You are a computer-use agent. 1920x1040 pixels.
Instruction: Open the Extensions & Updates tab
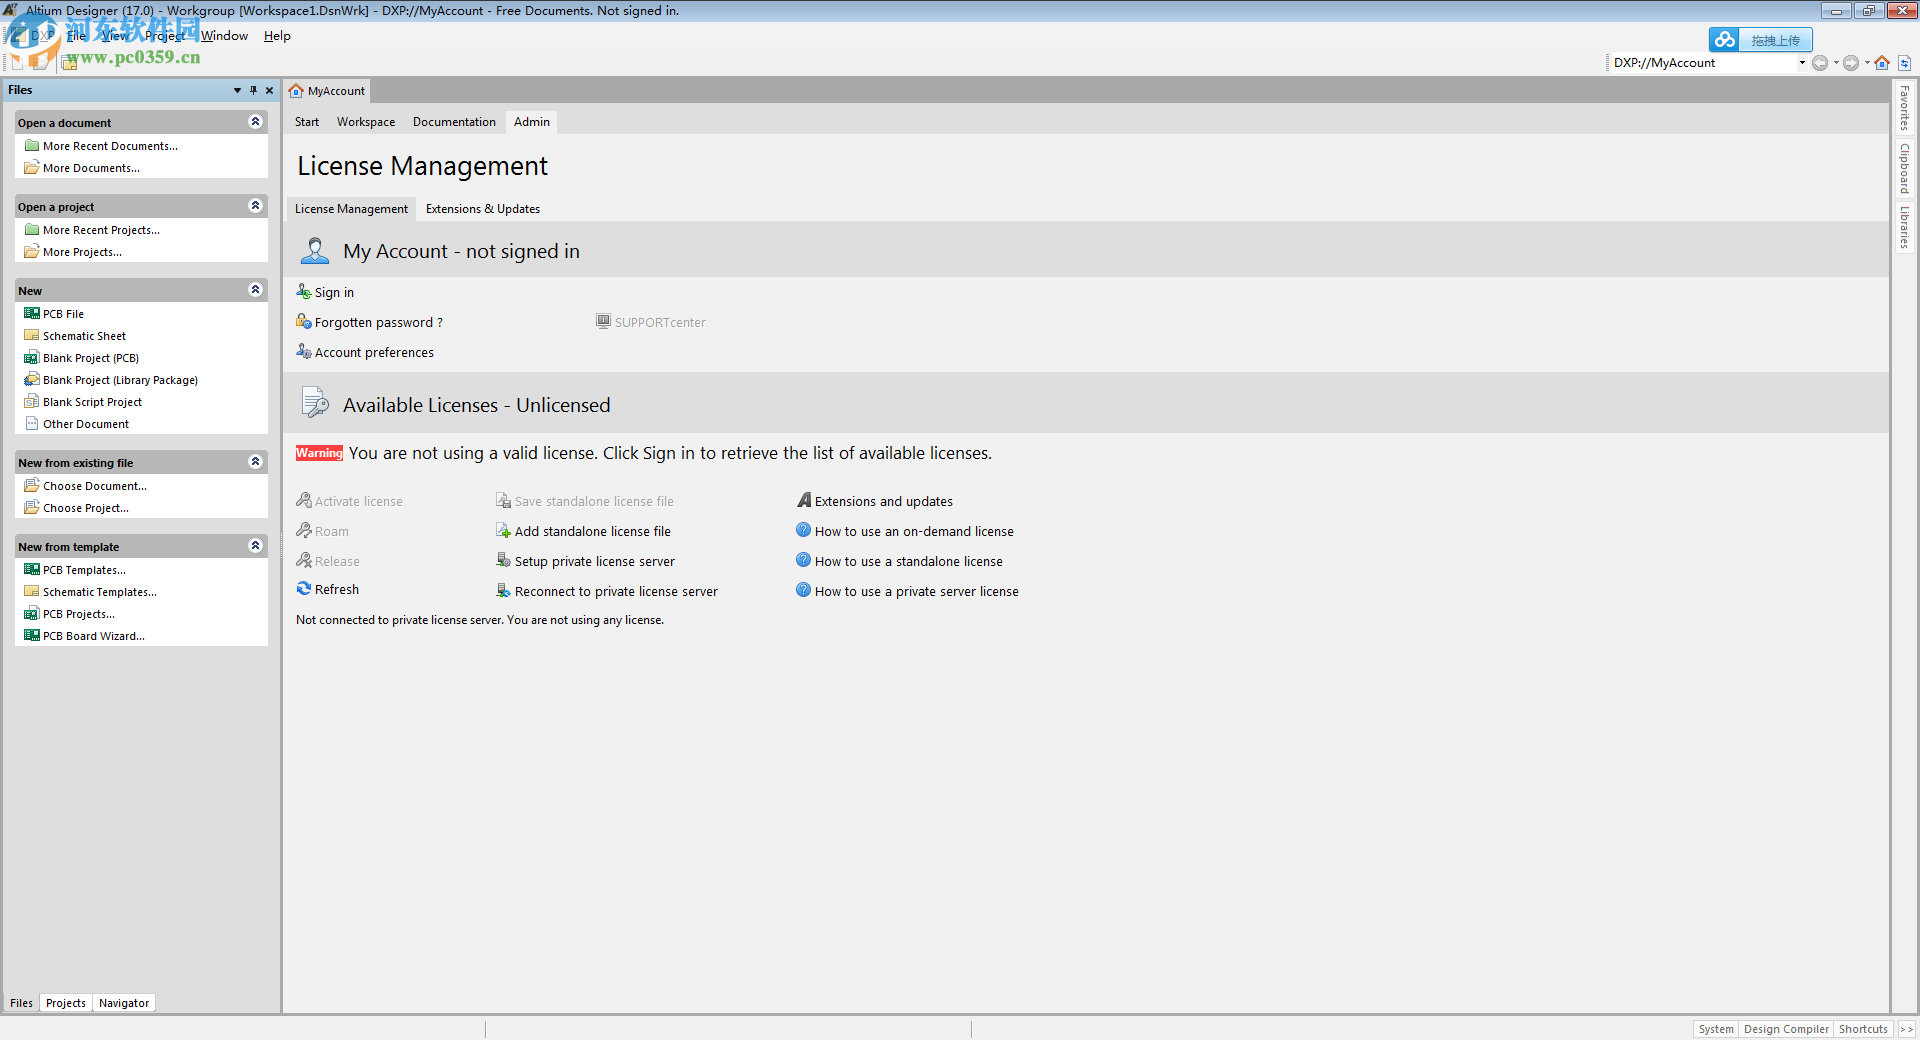click(483, 209)
